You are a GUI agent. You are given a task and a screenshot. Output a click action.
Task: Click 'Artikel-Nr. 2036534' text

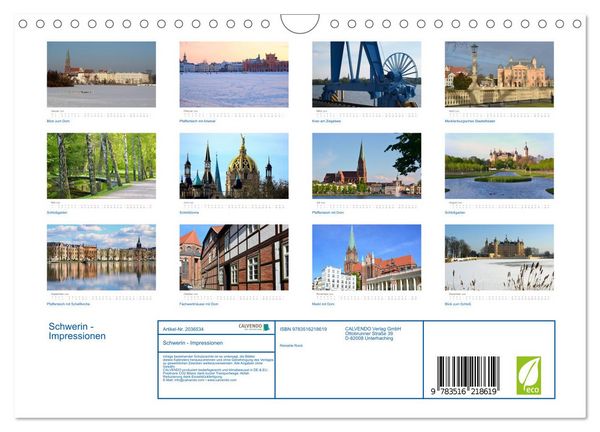(x=183, y=329)
